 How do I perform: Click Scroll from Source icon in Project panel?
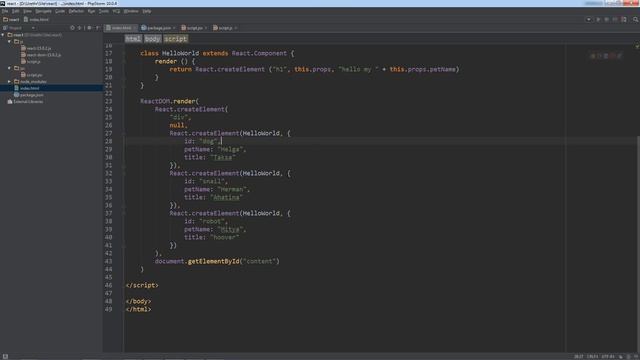(x=72, y=28)
